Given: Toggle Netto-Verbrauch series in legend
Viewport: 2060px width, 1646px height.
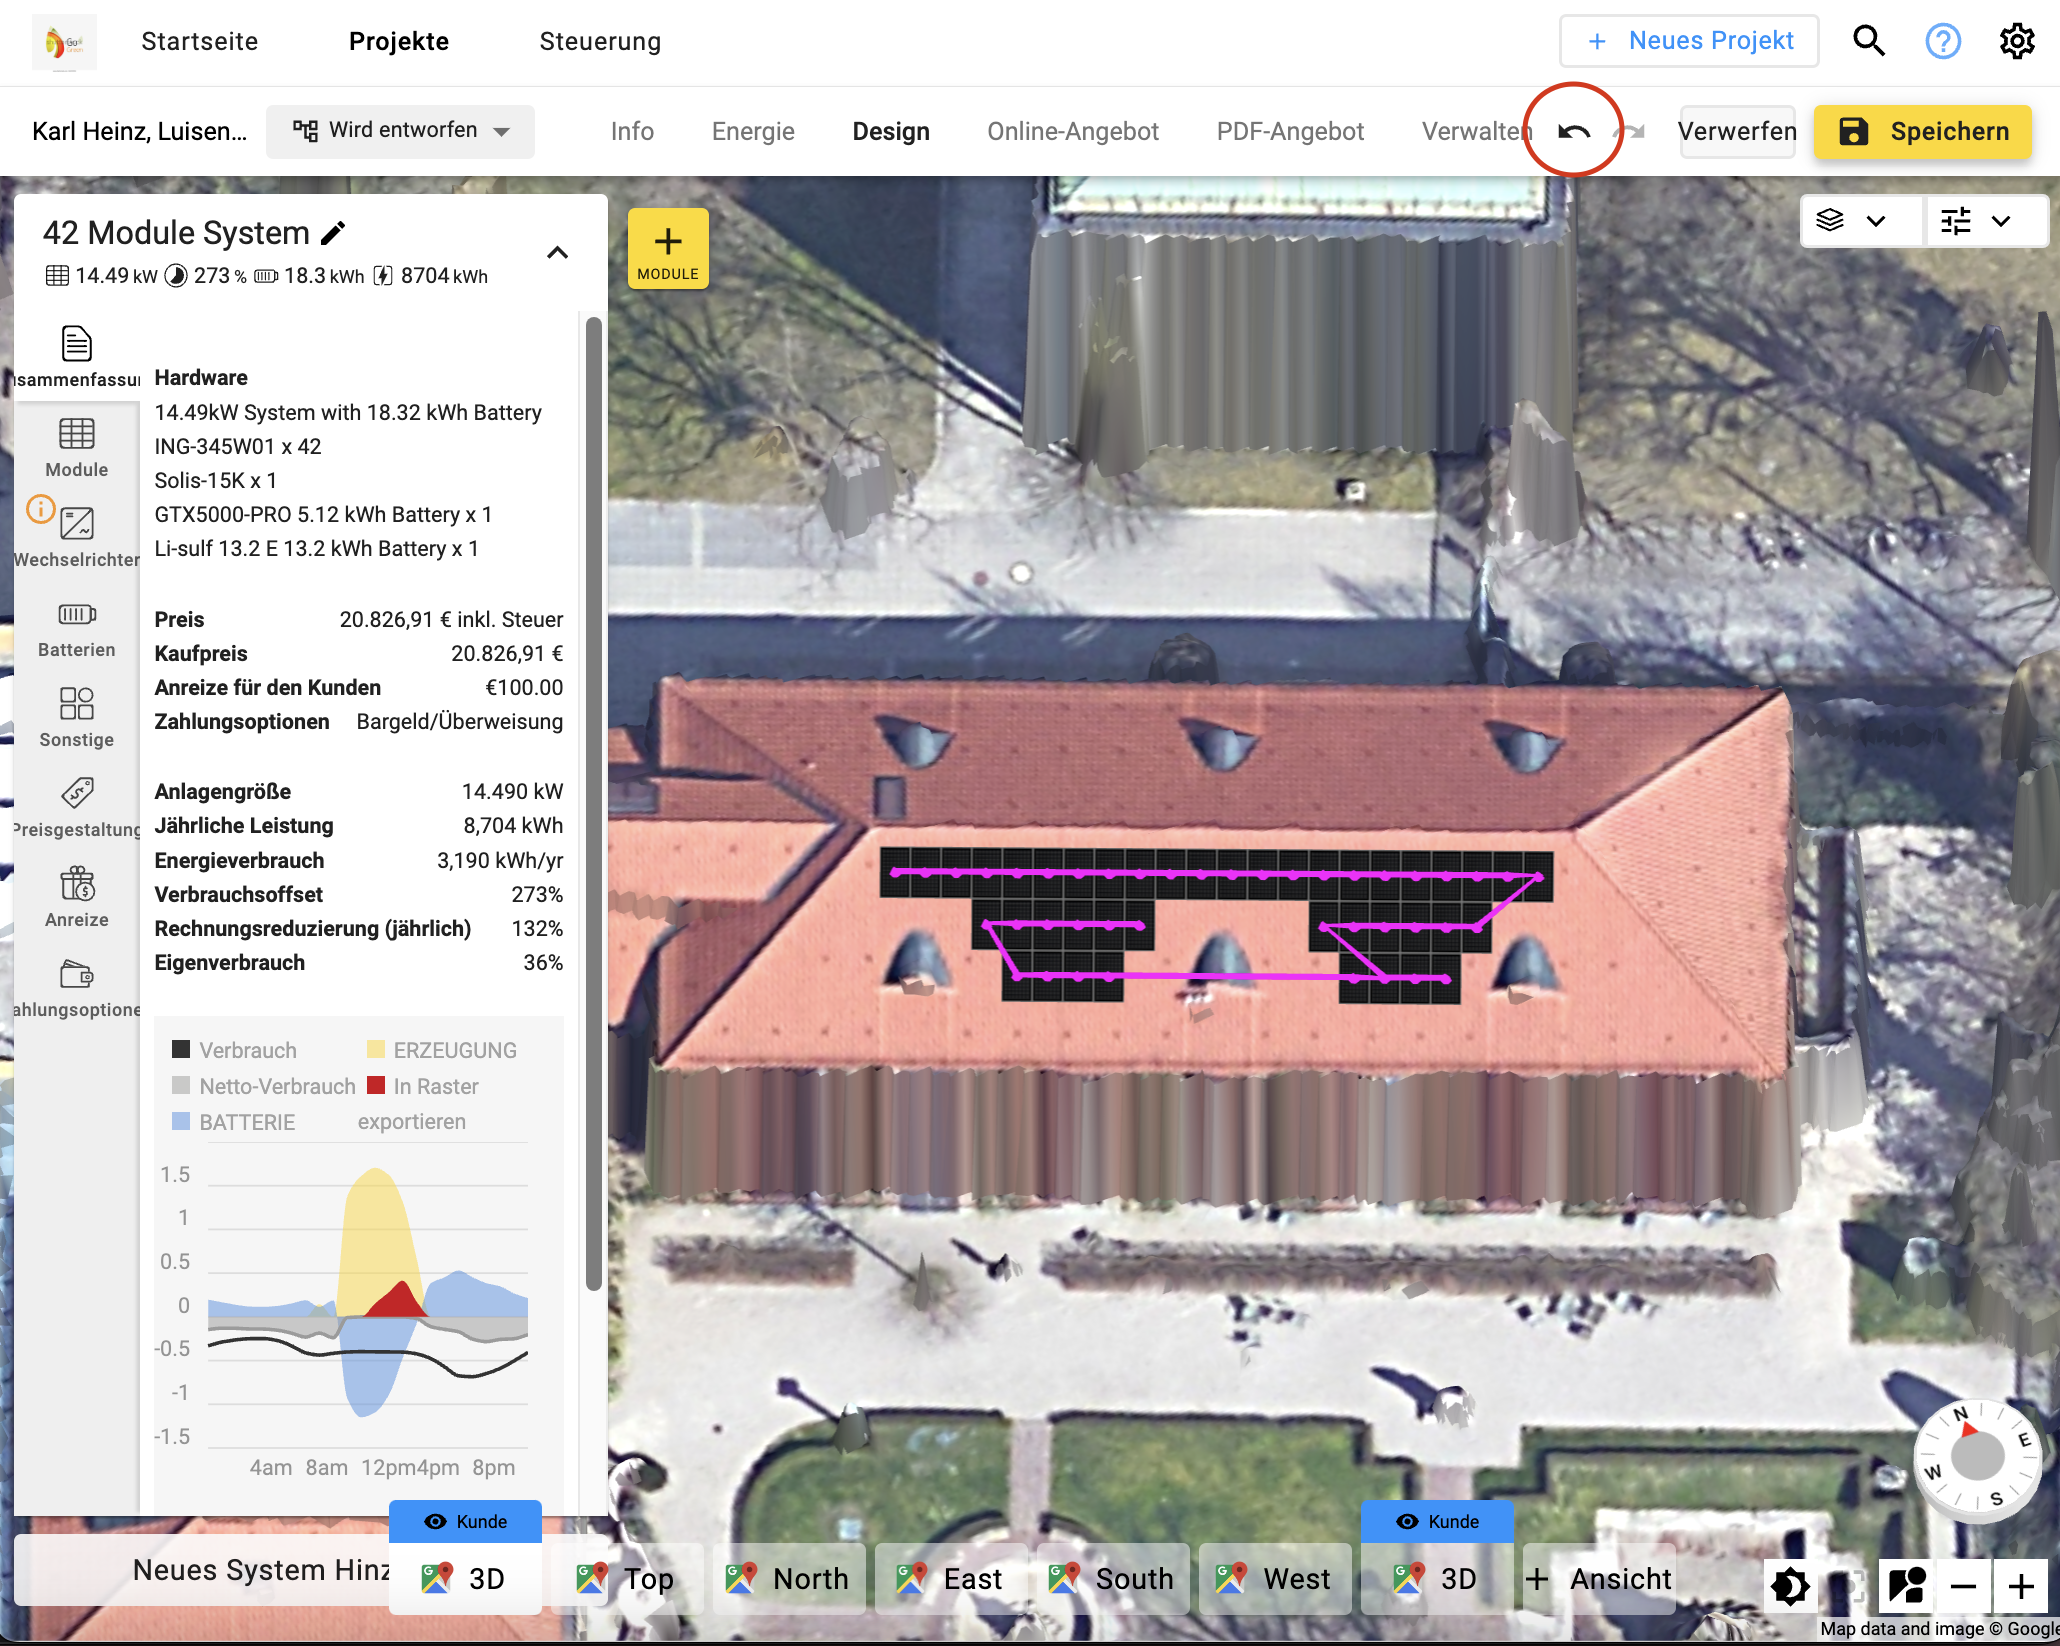Looking at the screenshot, I should point(264,1086).
